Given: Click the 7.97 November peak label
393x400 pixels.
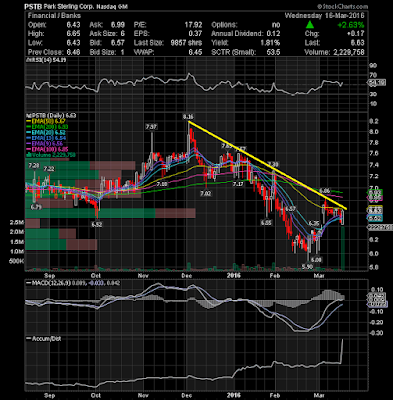Looking at the screenshot, I should pyautogui.click(x=151, y=127).
